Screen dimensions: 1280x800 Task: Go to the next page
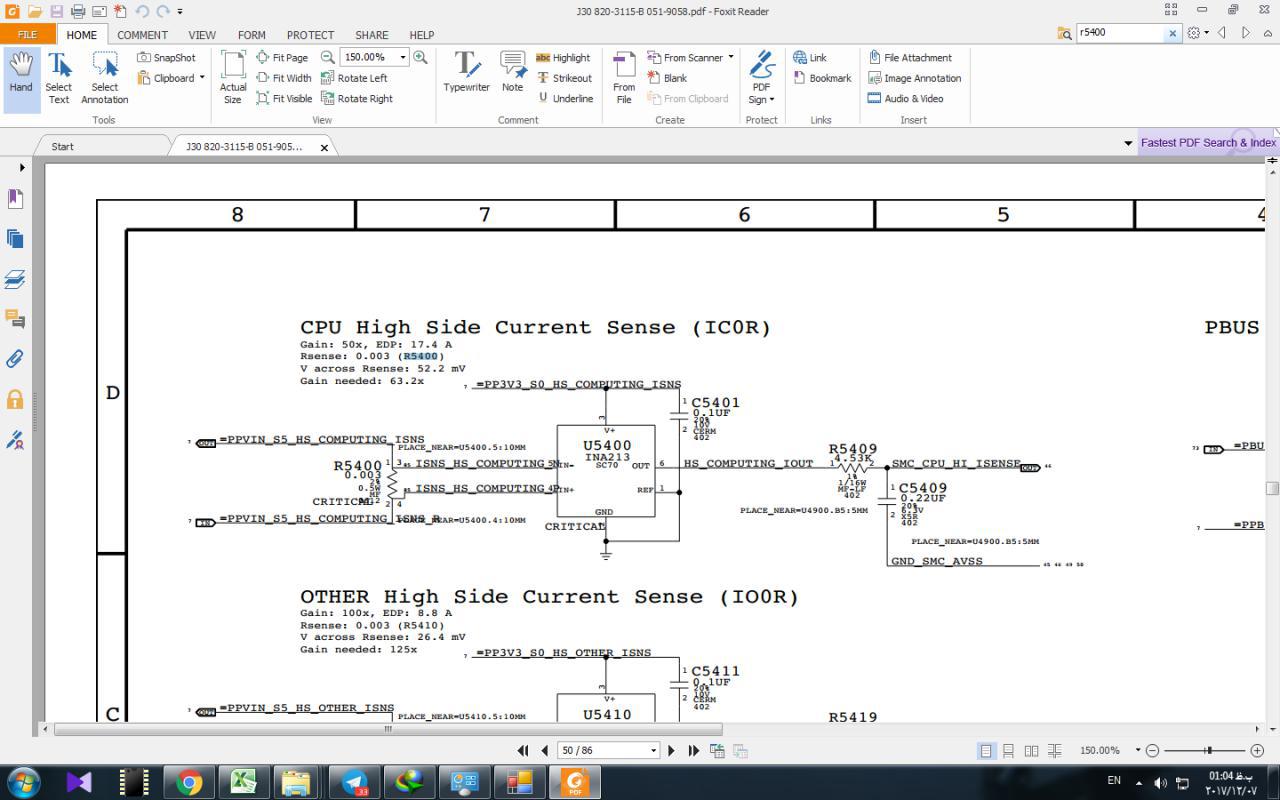point(671,750)
